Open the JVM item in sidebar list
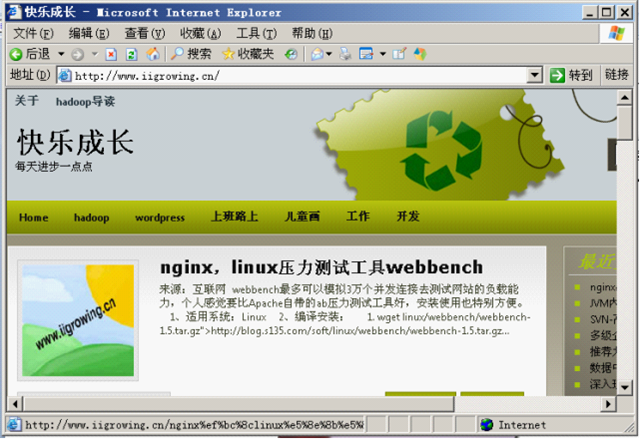Image resolution: width=640 pixels, height=439 pixels. 603,303
